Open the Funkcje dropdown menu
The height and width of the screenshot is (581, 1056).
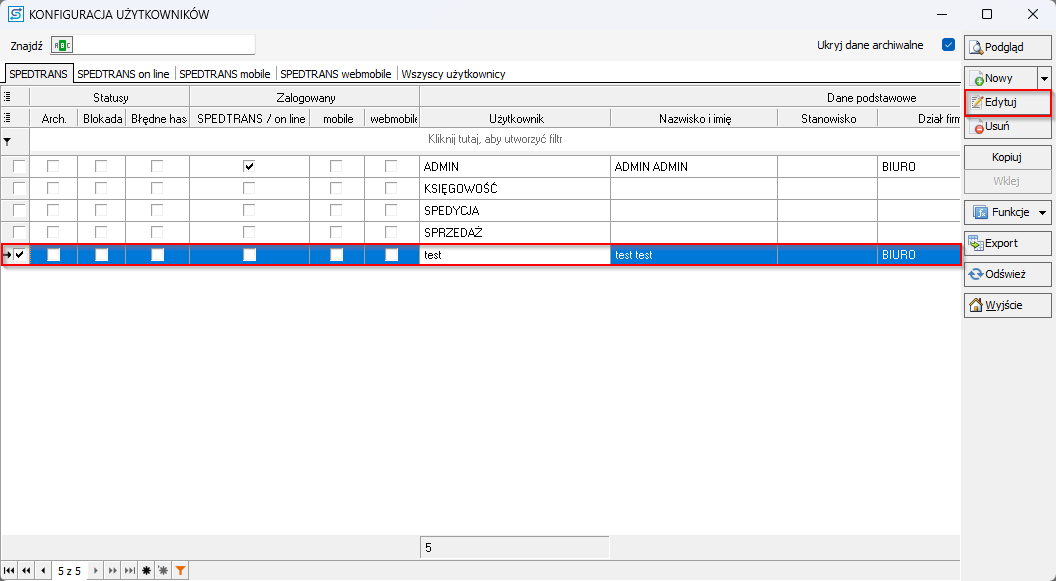(x=1007, y=212)
